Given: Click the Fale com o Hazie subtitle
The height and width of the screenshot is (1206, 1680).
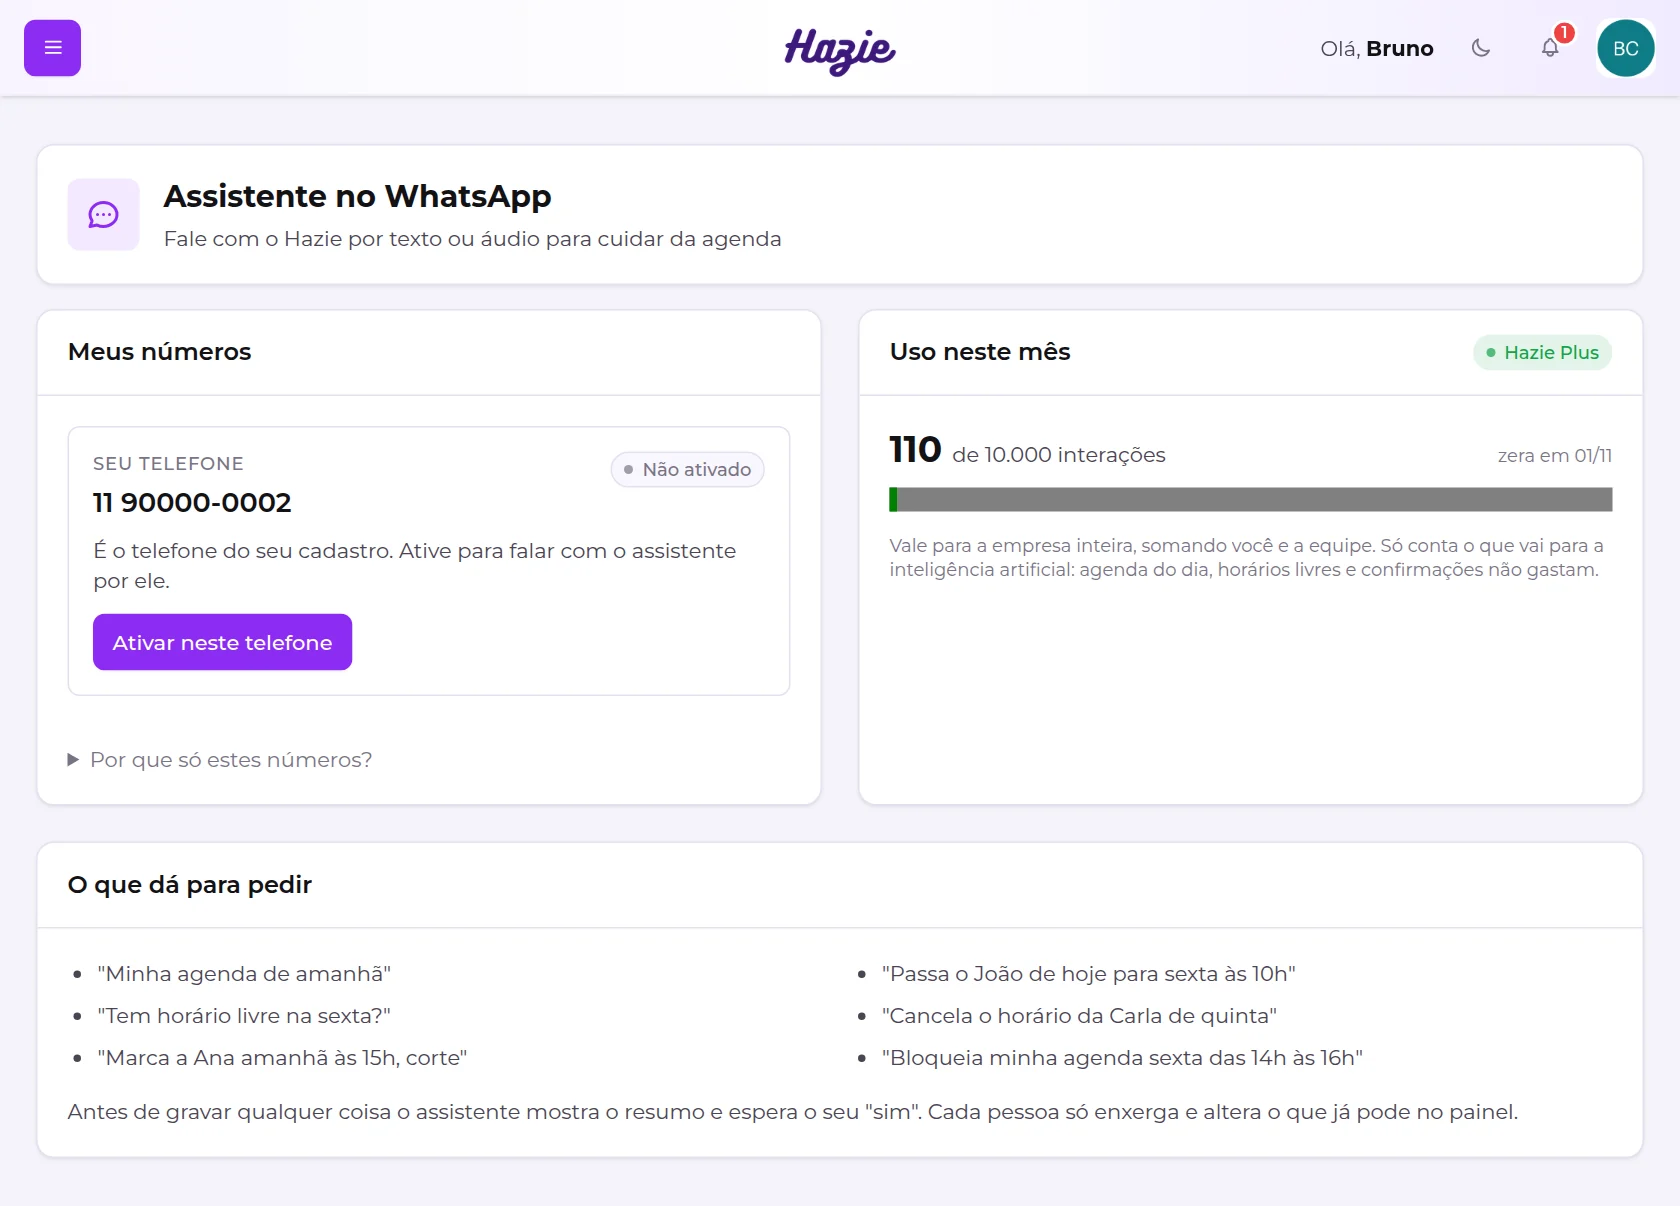Looking at the screenshot, I should click(473, 239).
